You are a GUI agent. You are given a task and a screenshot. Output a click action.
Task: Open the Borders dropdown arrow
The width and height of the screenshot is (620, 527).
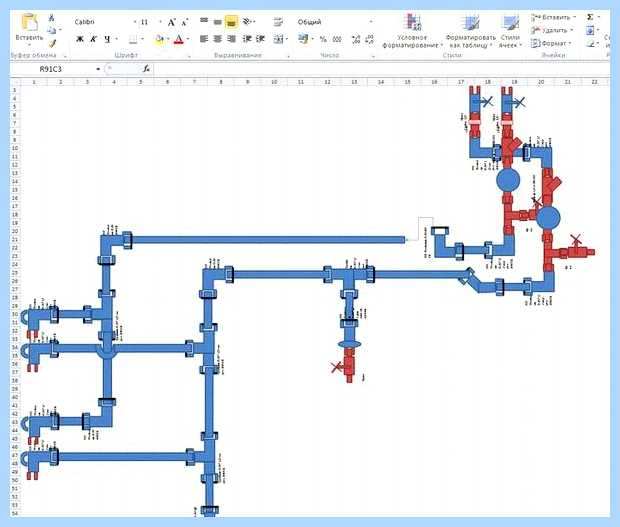pos(142,39)
